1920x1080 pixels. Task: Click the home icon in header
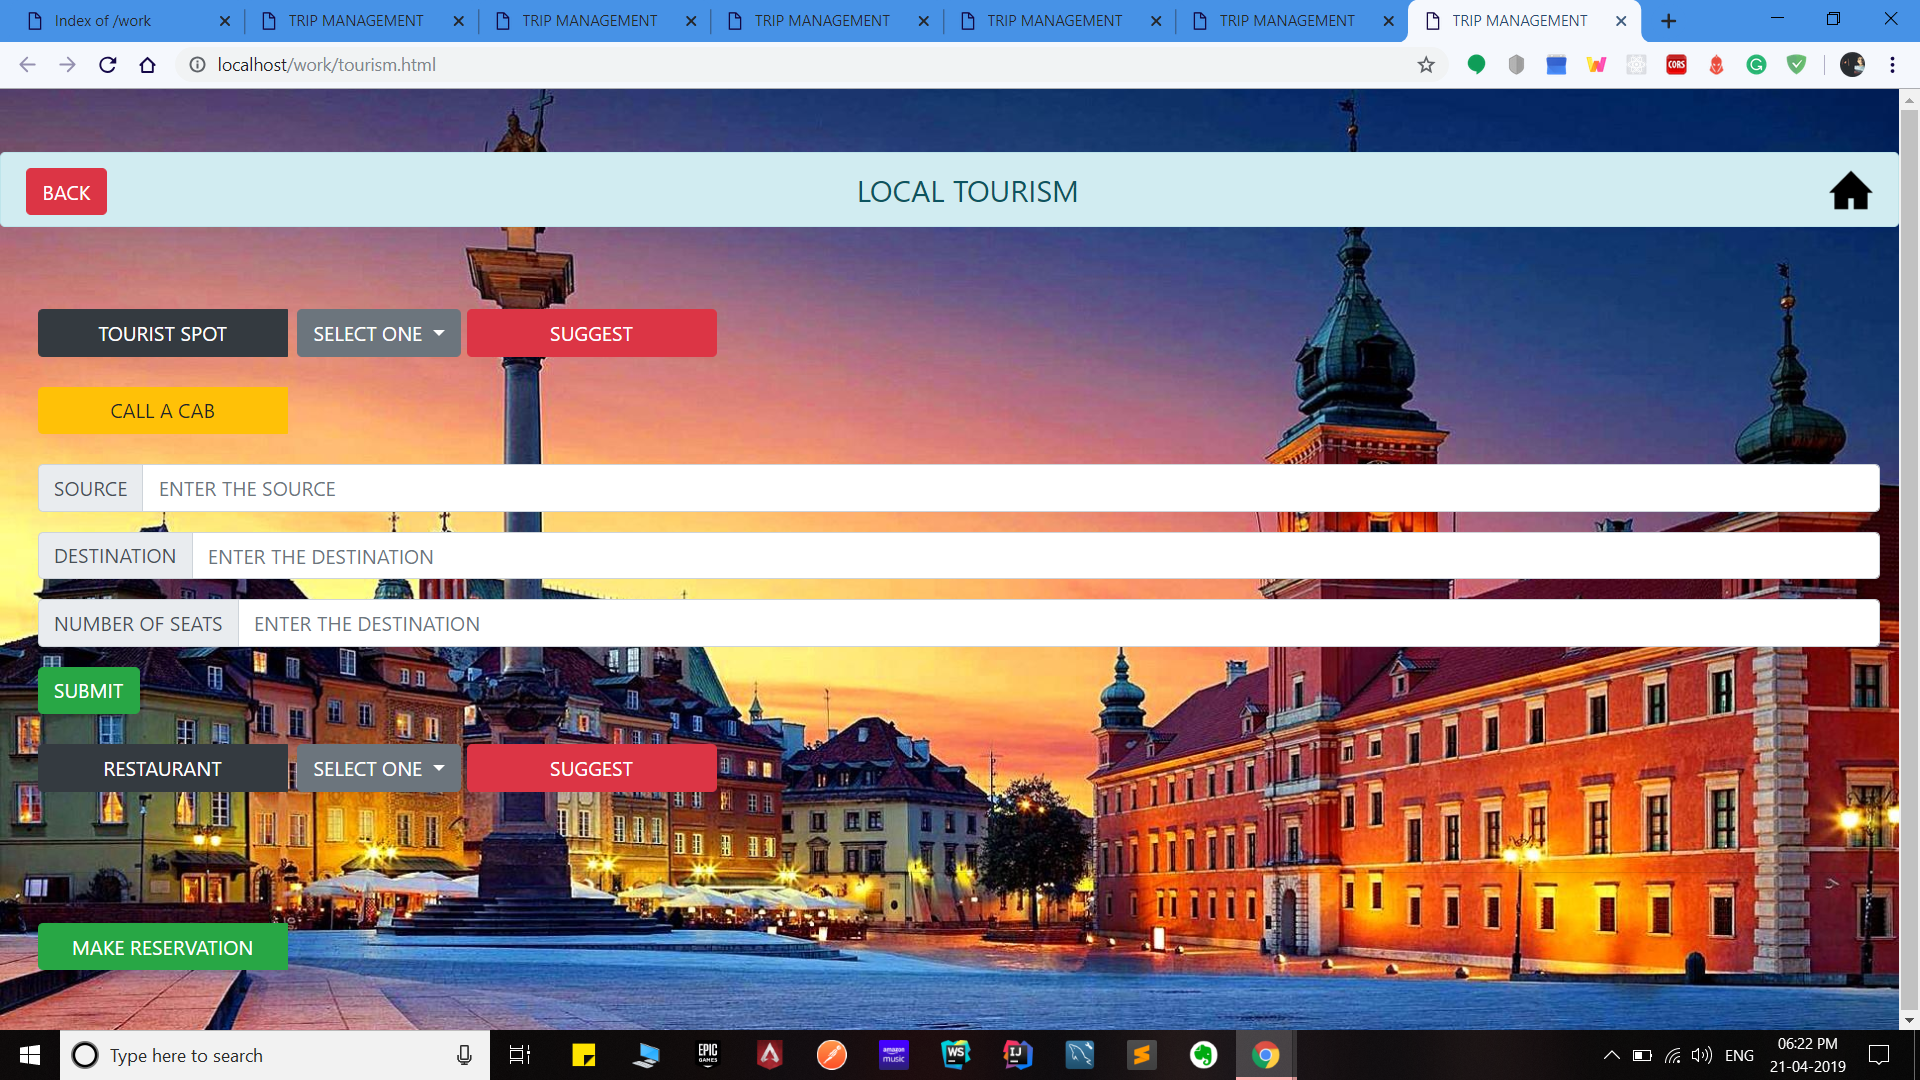pyautogui.click(x=1850, y=191)
